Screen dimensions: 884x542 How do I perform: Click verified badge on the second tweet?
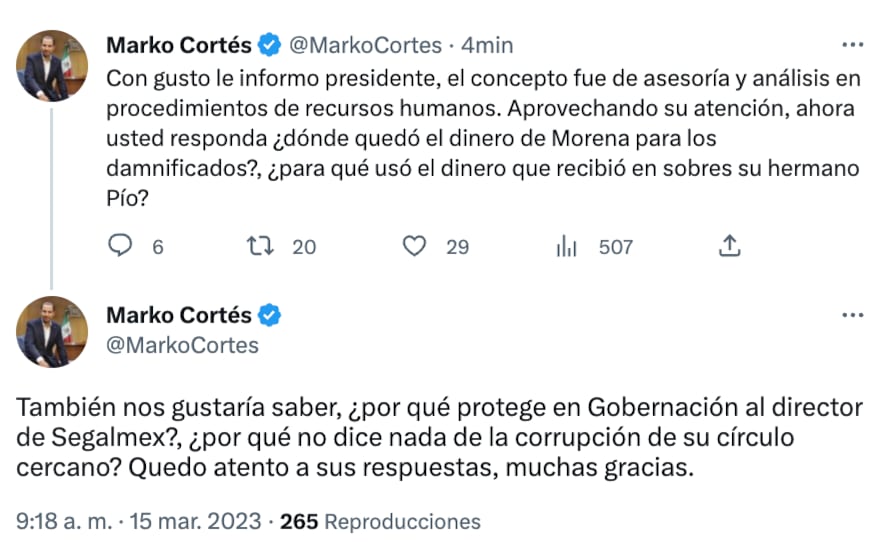click(270, 315)
